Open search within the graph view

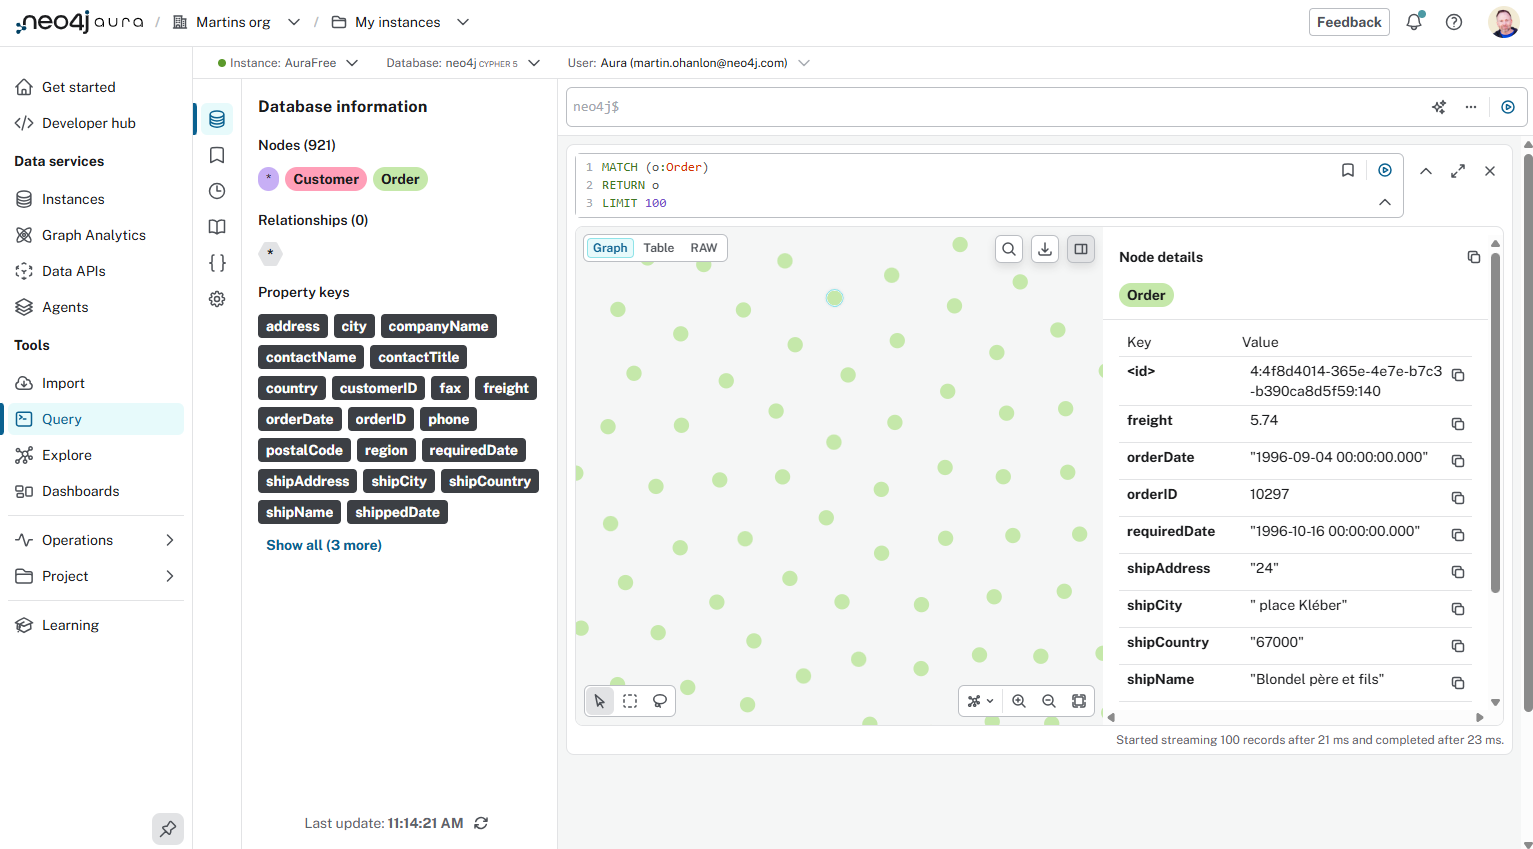(1008, 248)
